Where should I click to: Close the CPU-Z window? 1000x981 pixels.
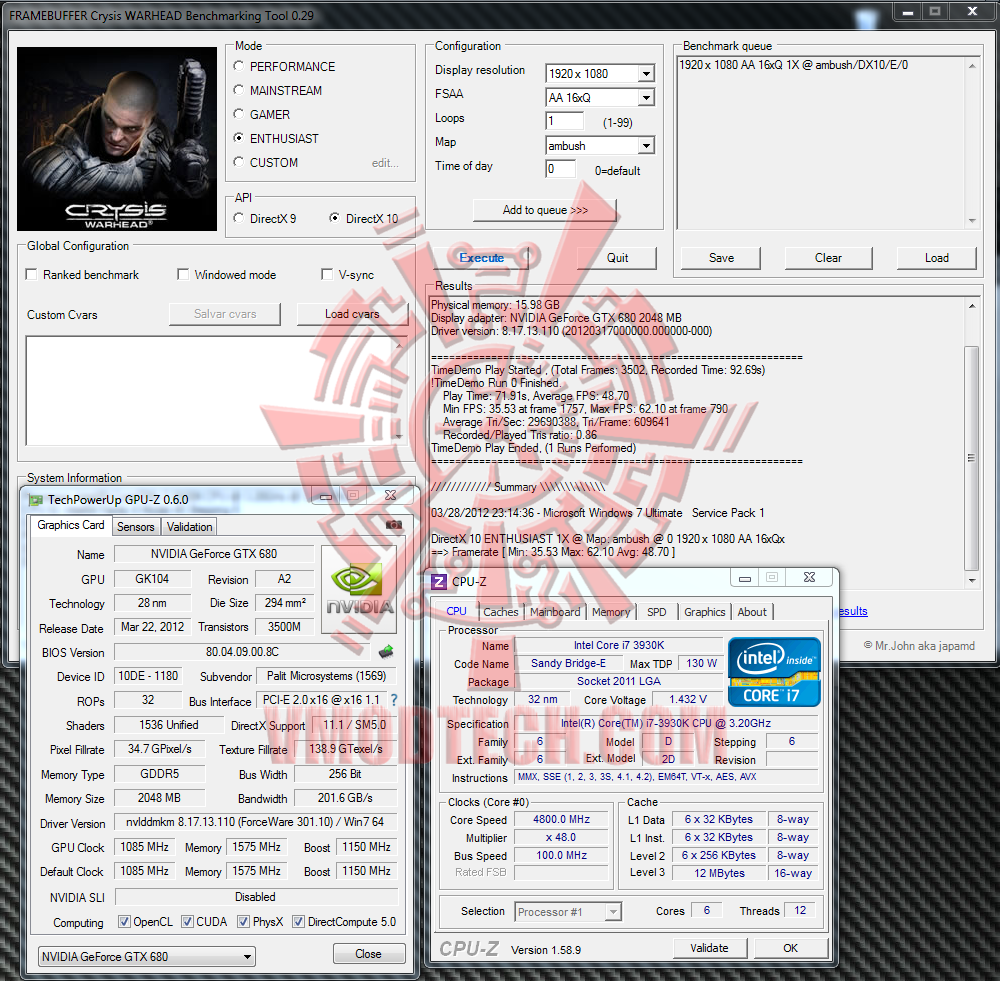coord(809,577)
